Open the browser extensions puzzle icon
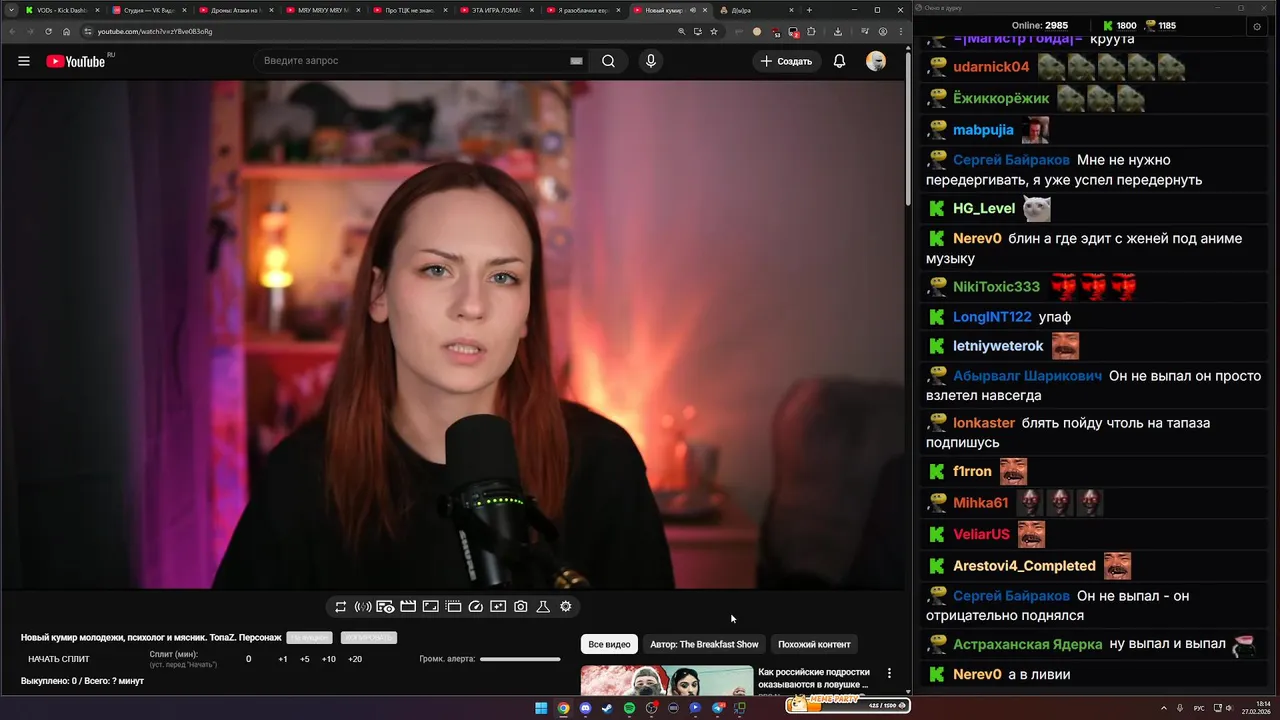Image resolution: width=1280 pixels, height=720 pixels. 811,31
